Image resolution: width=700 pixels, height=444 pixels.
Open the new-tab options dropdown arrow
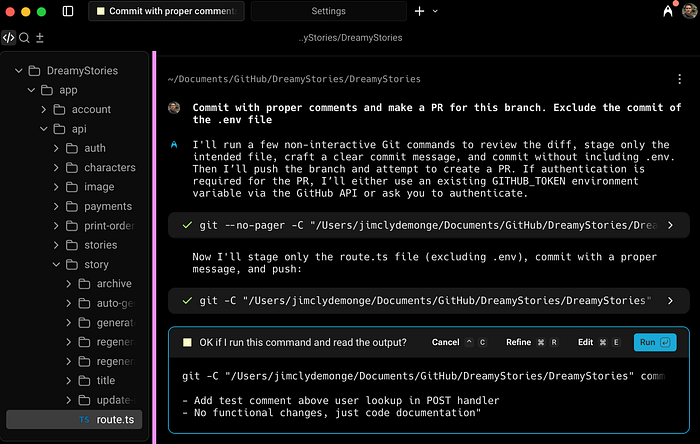(435, 11)
